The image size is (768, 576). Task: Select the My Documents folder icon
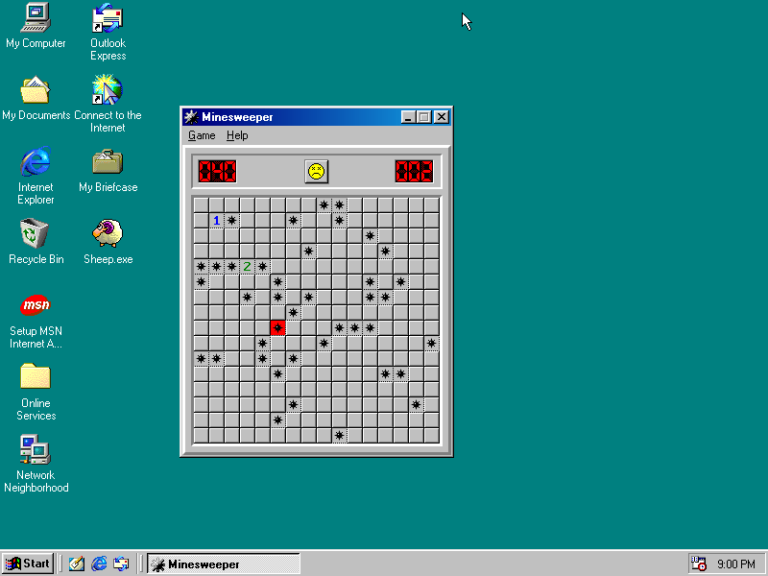click(x=36, y=98)
